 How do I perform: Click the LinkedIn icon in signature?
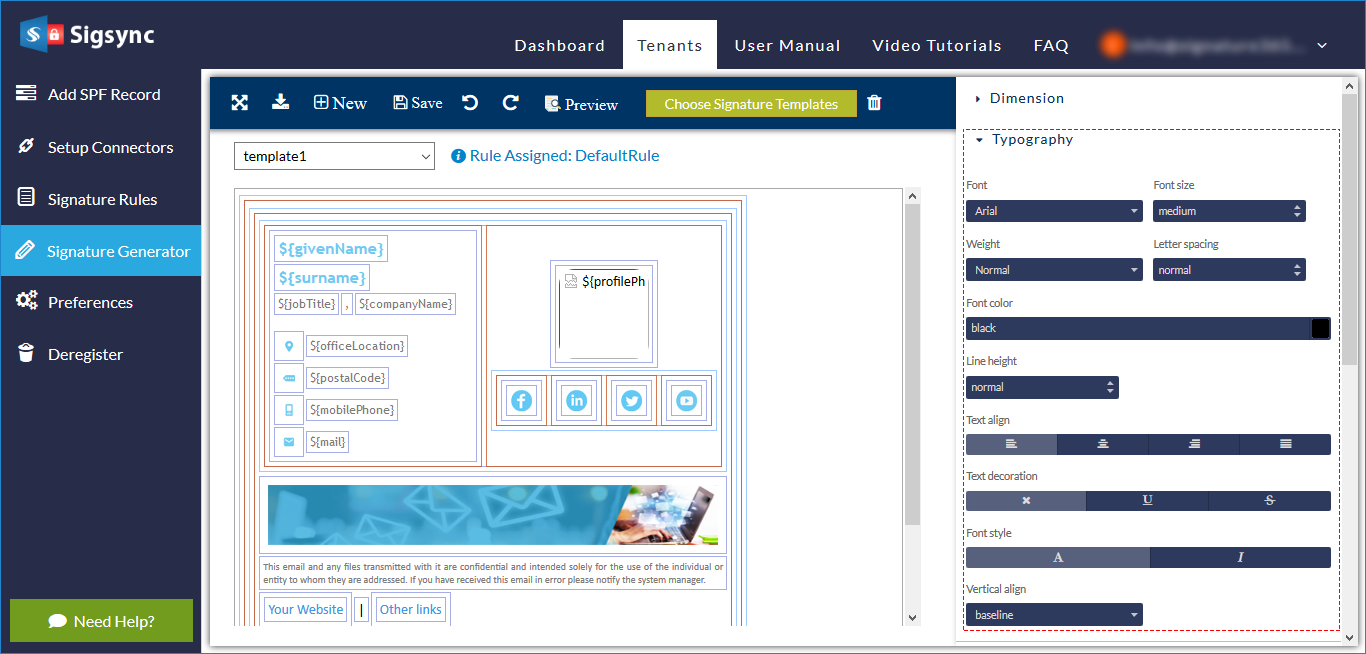(x=576, y=401)
